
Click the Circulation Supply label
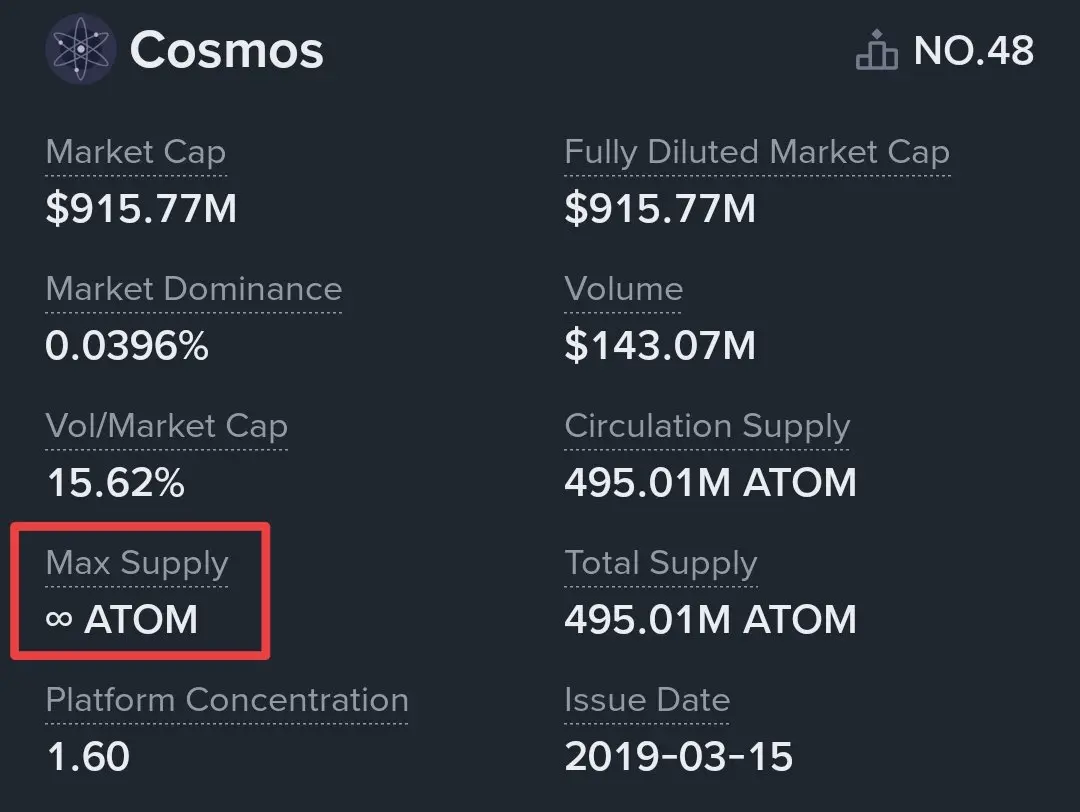coord(707,426)
